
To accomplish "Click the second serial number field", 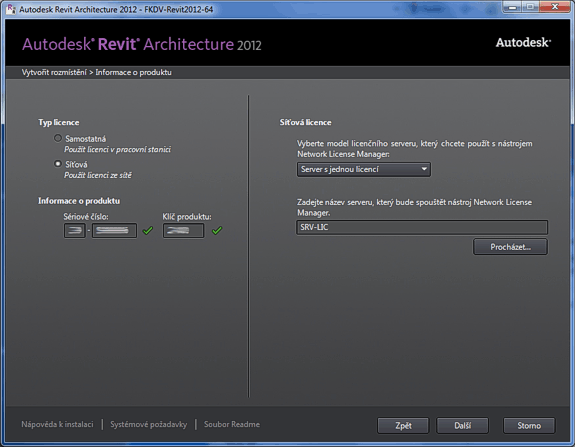I will 114,231.
